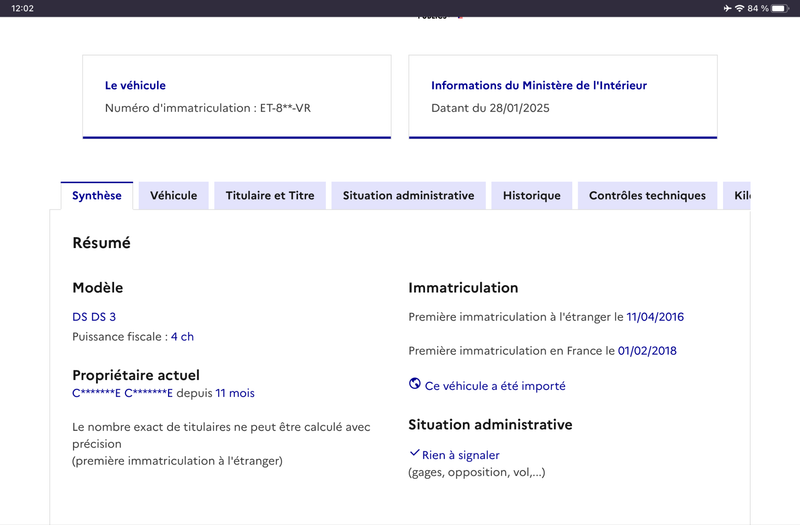
Task: Click 'Le nombre exact de titulaires' note
Action: coord(221,435)
